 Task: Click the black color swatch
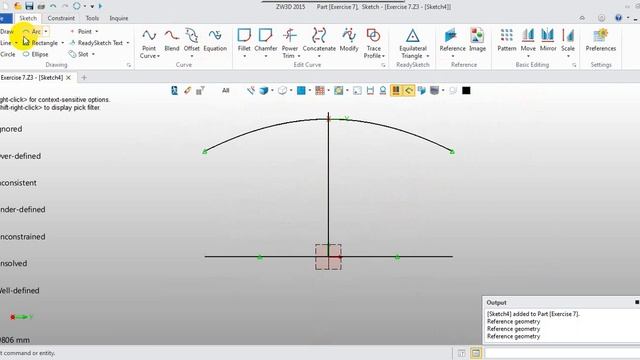(466, 91)
